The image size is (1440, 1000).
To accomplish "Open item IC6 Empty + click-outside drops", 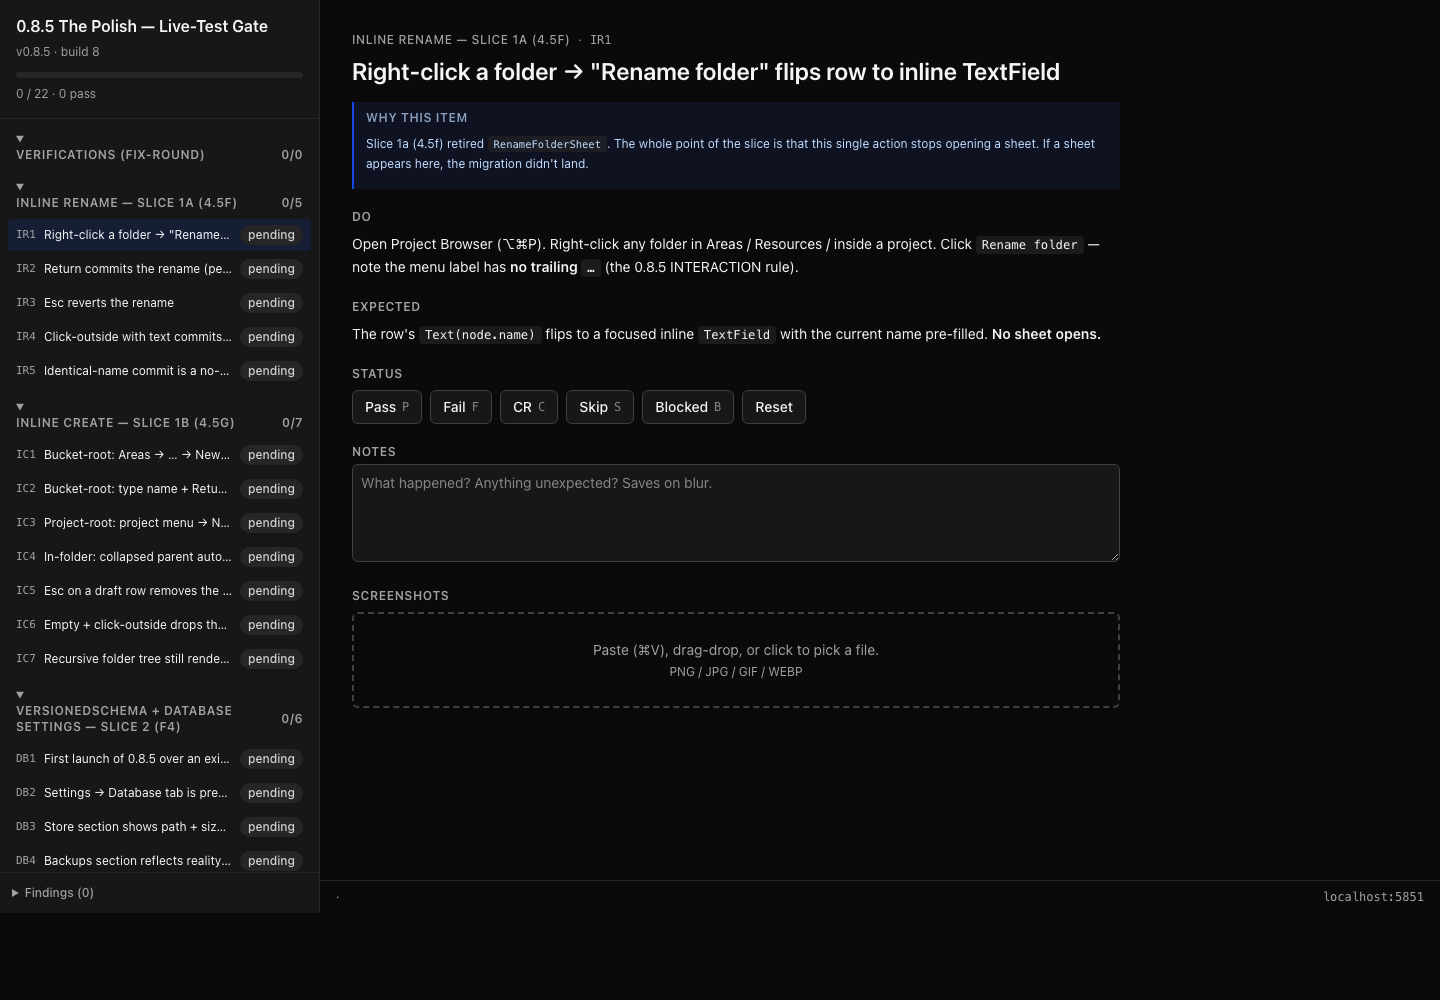I will pos(159,625).
